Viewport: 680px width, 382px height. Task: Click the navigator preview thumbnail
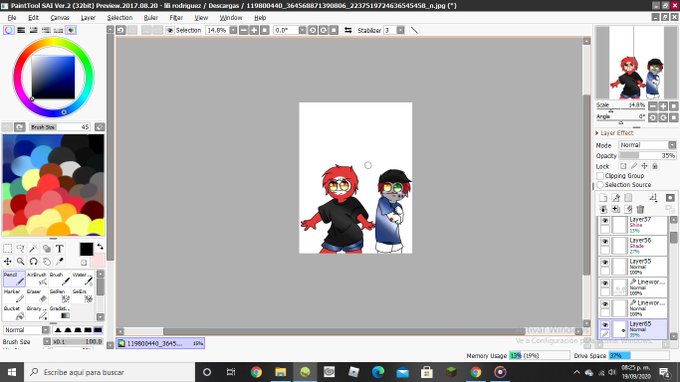click(636, 62)
